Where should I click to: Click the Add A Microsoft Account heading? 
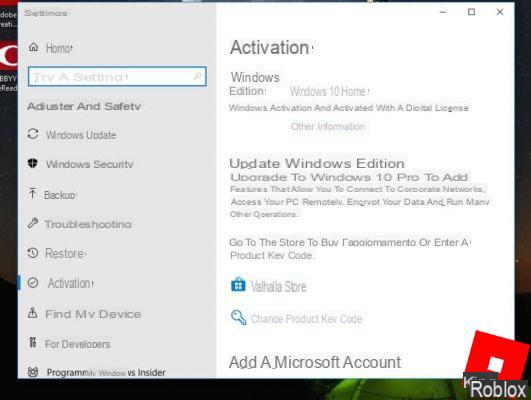(x=315, y=362)
